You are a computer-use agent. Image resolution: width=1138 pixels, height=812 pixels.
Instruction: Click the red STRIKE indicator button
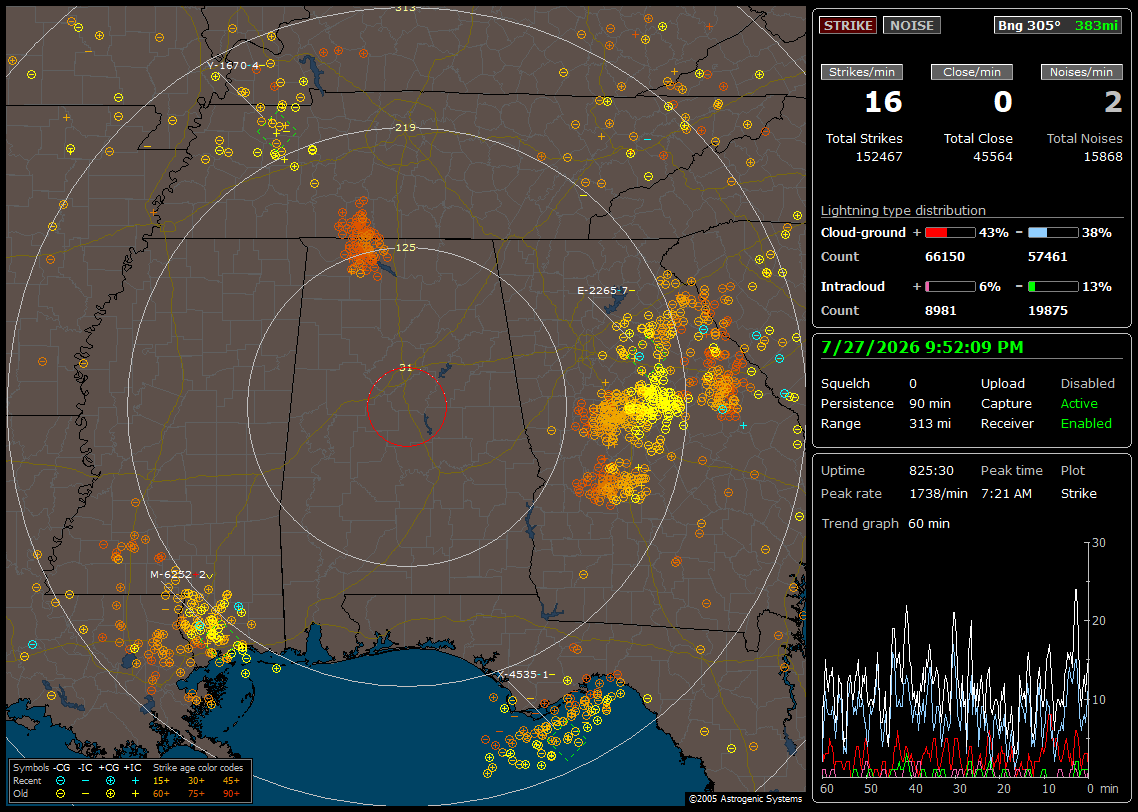848,25
